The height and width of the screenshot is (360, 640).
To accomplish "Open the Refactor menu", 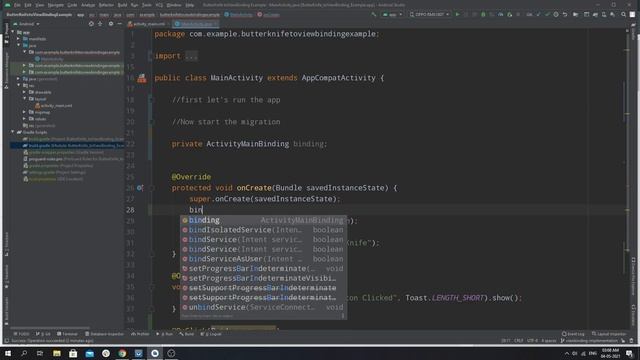I will pos(106,5).
